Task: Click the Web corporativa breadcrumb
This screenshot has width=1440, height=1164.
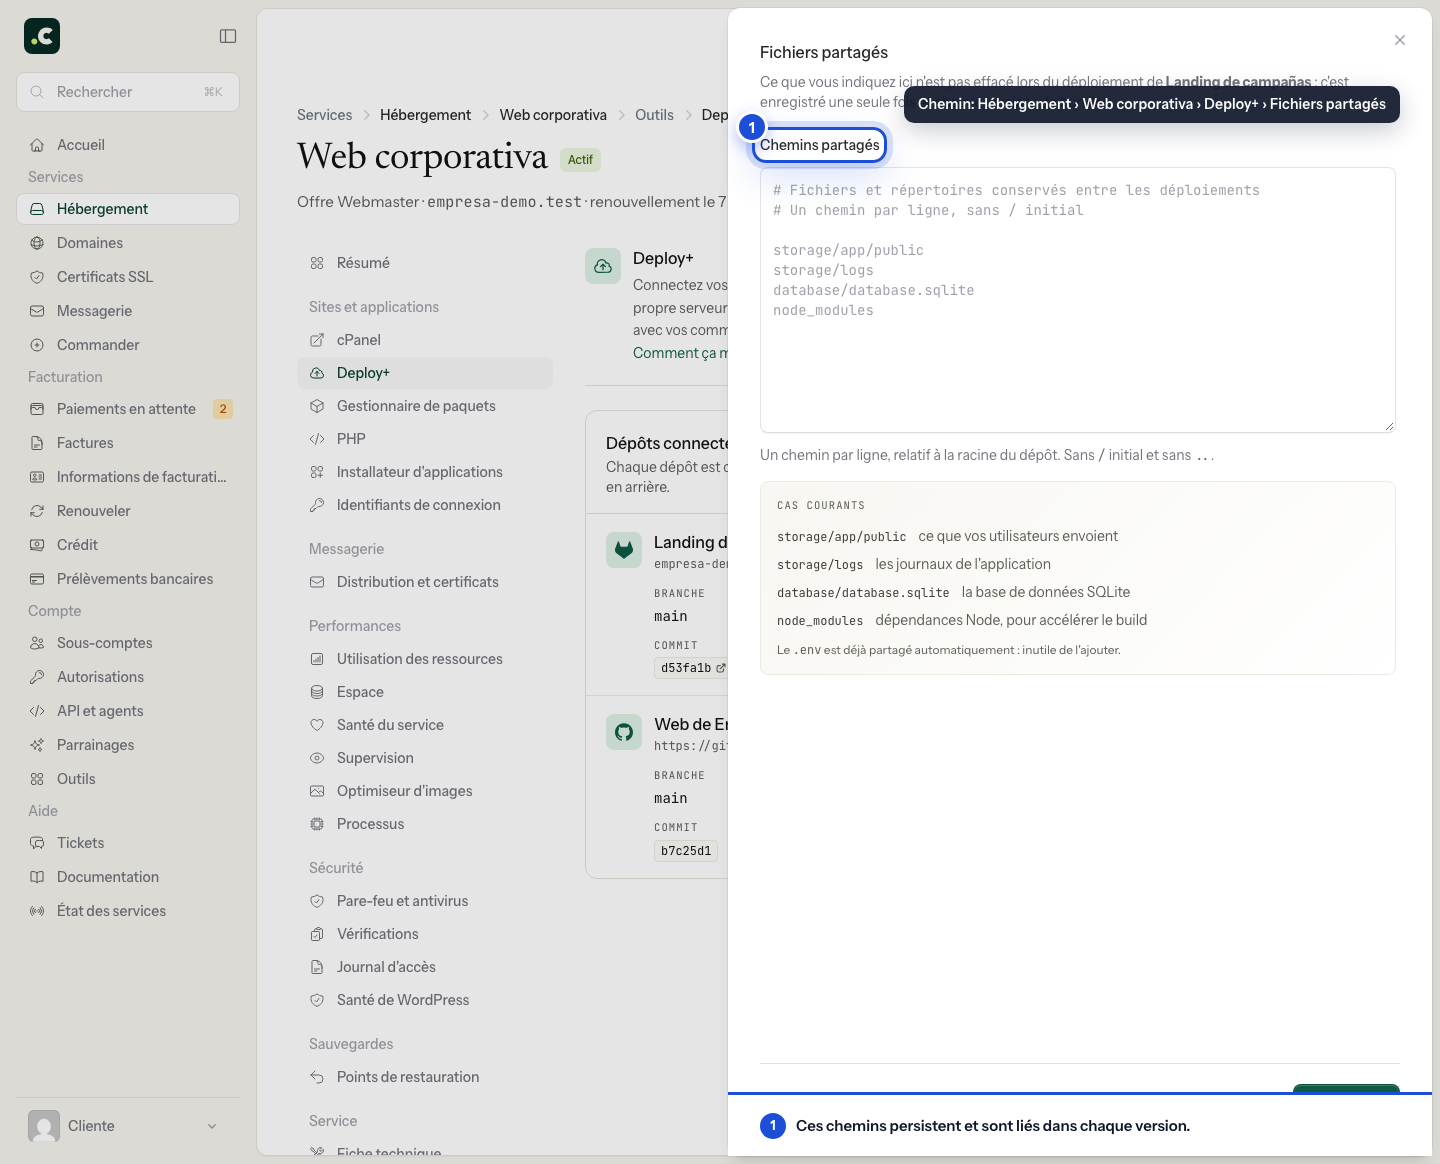Action: [553, 115]
